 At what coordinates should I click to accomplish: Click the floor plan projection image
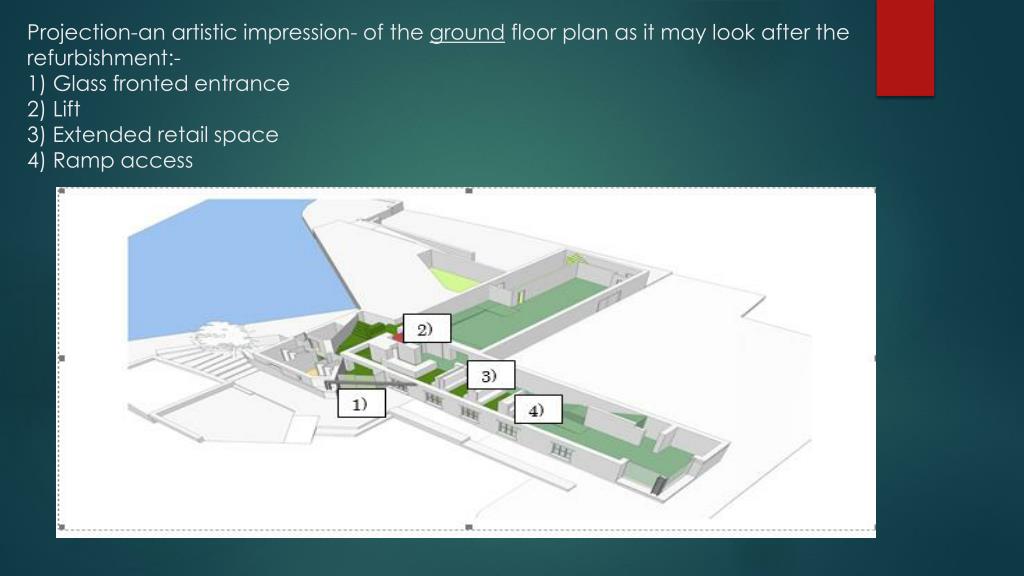coord(466,362)
